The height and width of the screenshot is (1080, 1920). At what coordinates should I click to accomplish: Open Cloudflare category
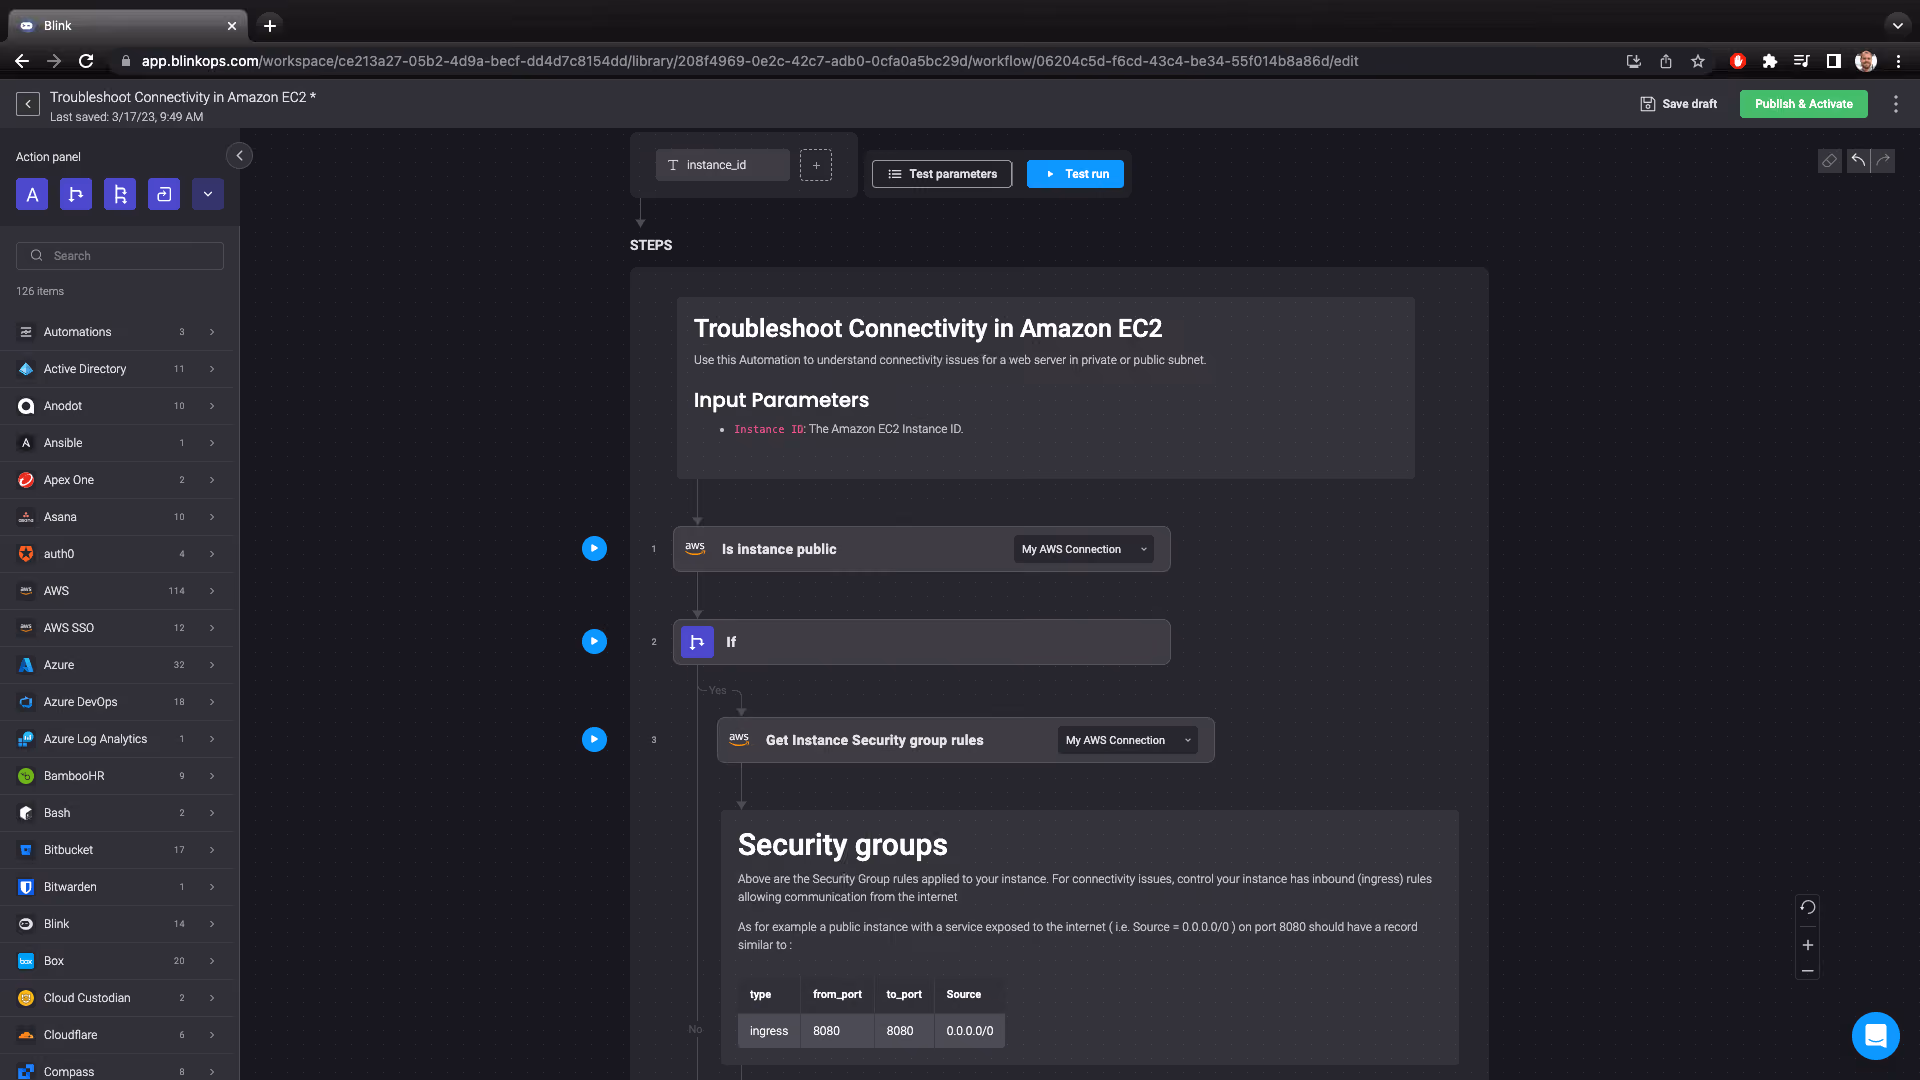click(116, 1035)
